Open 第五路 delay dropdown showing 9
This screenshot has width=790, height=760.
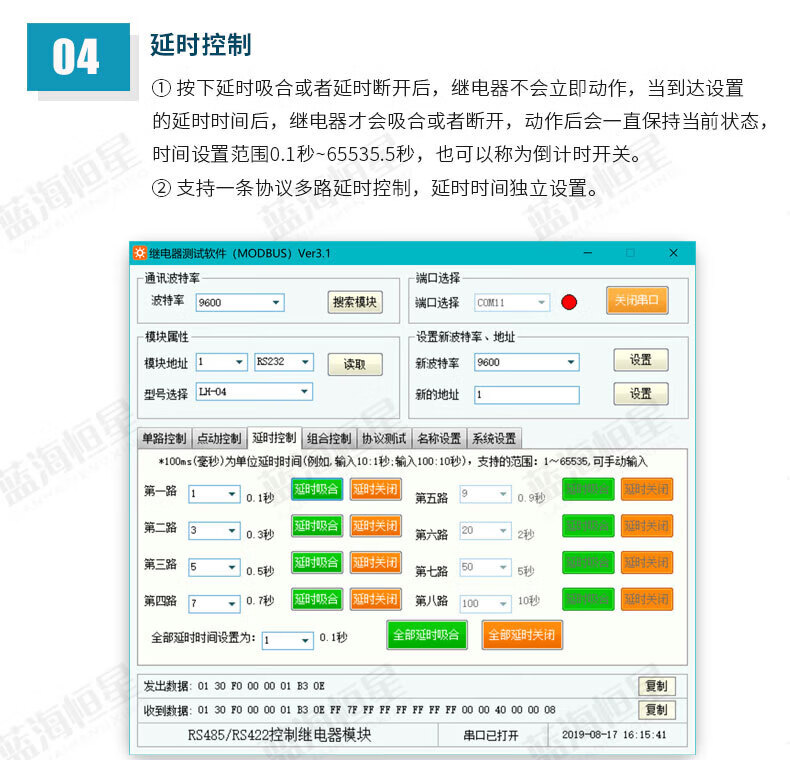click(x=485, y=494)
